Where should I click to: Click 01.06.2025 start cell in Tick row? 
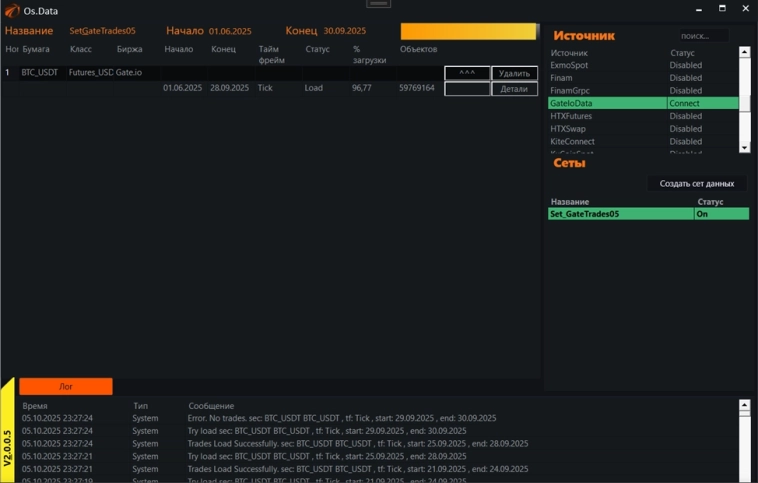[x=183, y=88]
